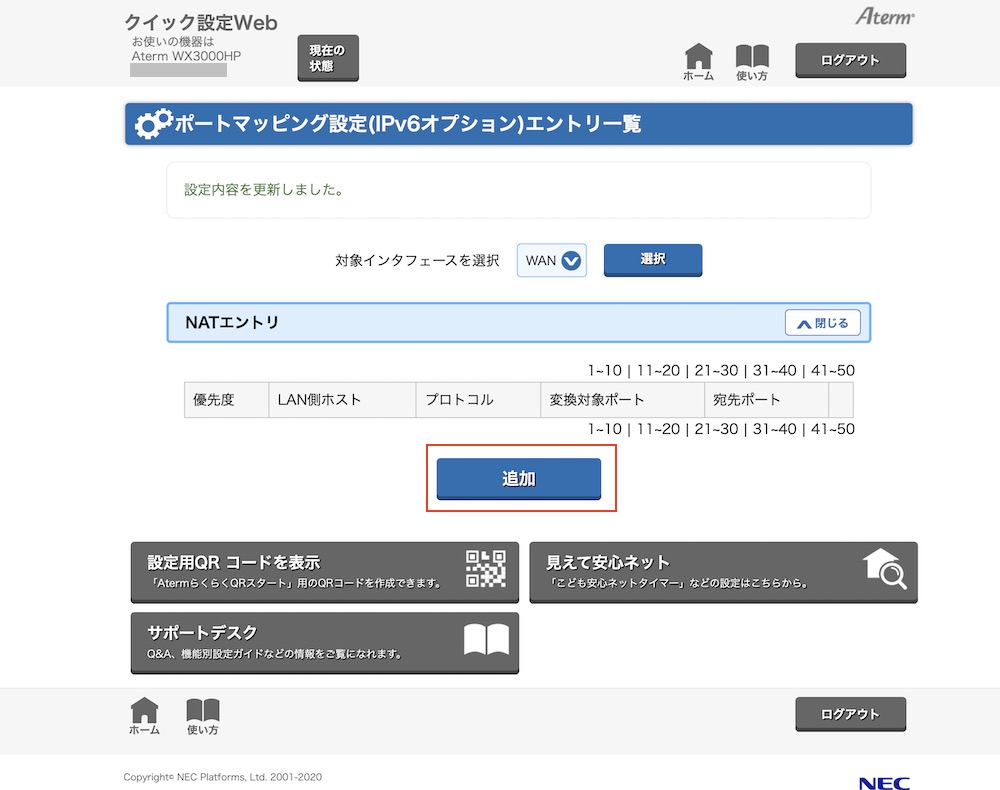1000x790 pixels.
Task: Click the NEC logo at the bottom right
Action: 883,783
